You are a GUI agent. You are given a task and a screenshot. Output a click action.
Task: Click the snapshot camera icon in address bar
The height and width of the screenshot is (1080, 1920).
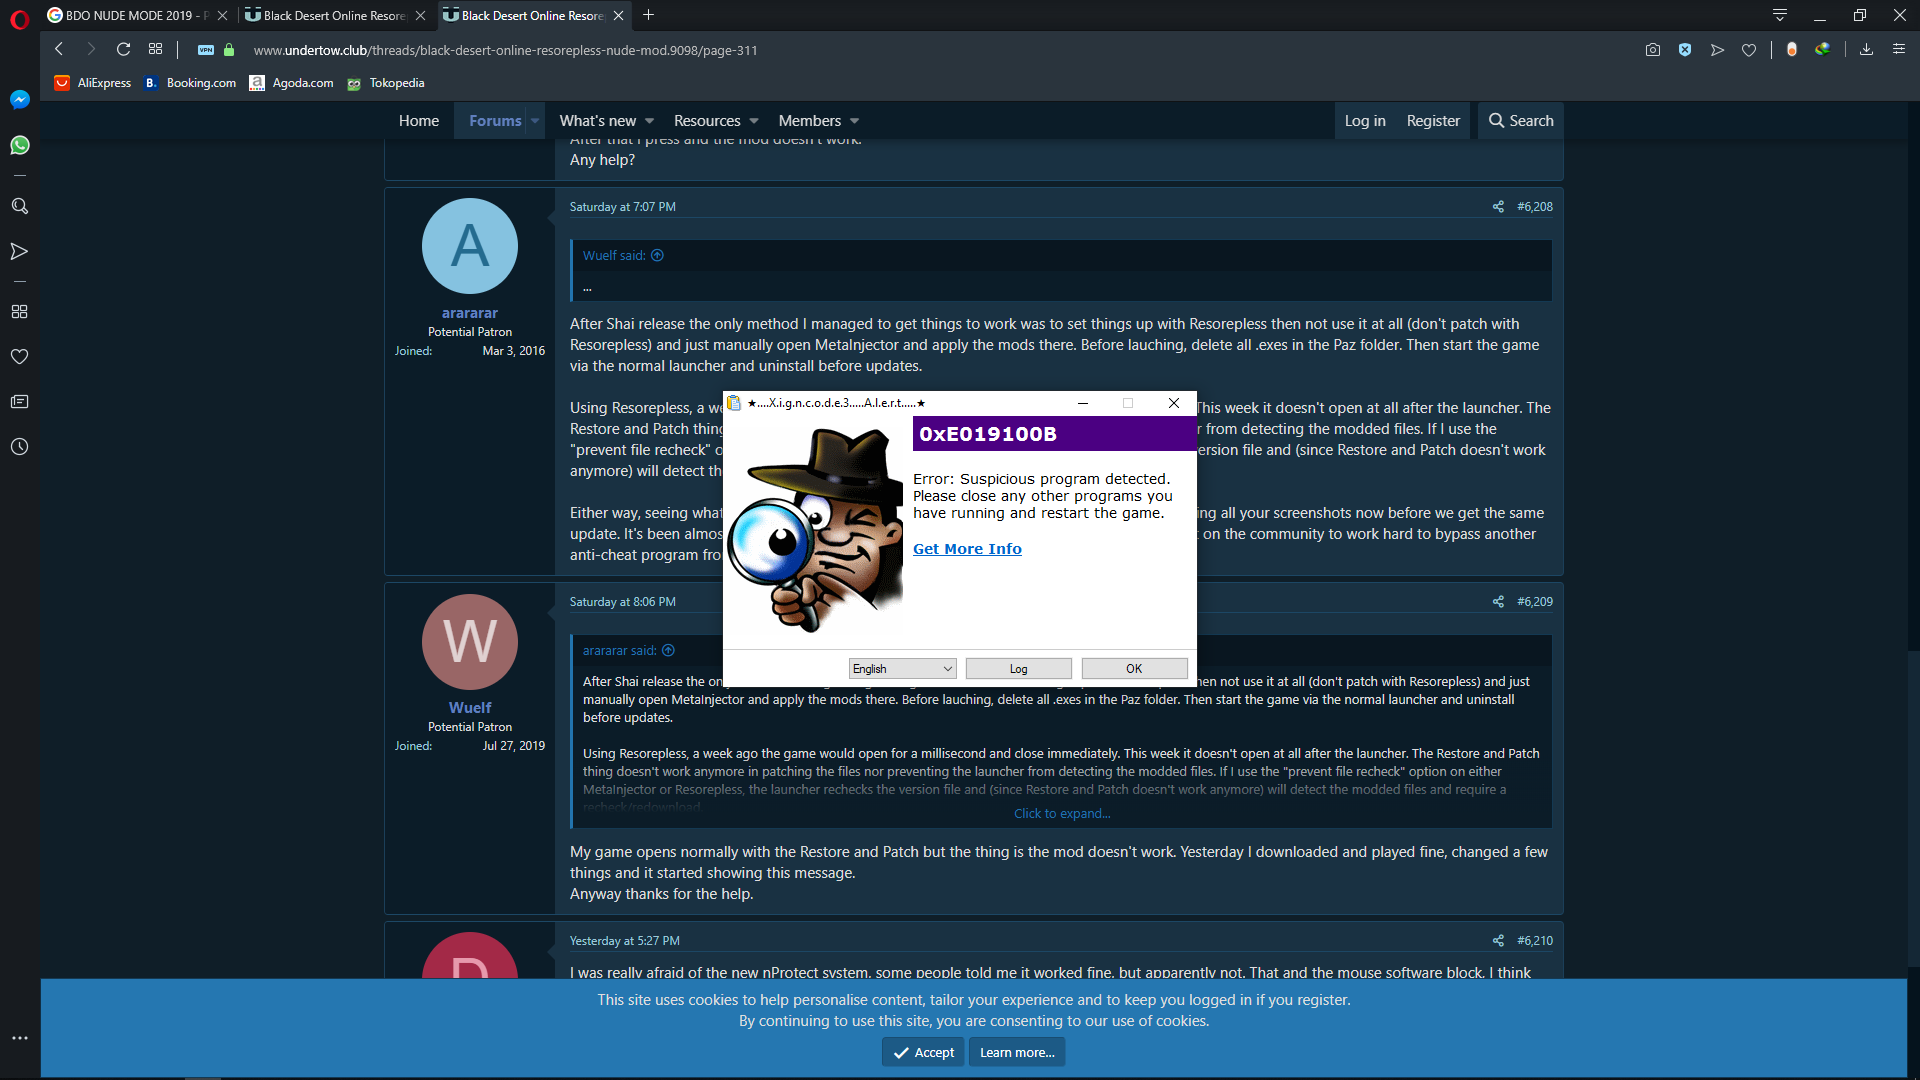point(1652,50)
